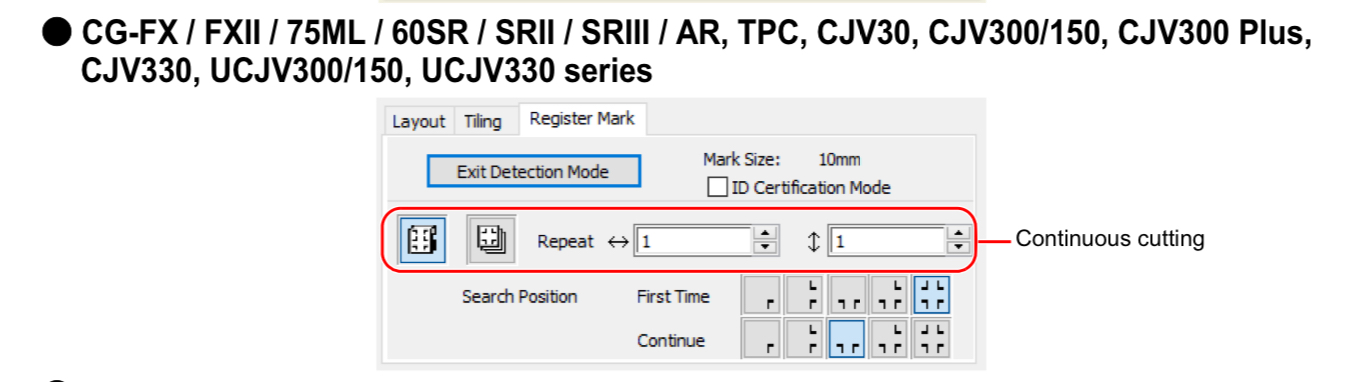This screenshot has height=382, width=1368.
Task: Choose Continue one-mark search position
Action: 763,339
